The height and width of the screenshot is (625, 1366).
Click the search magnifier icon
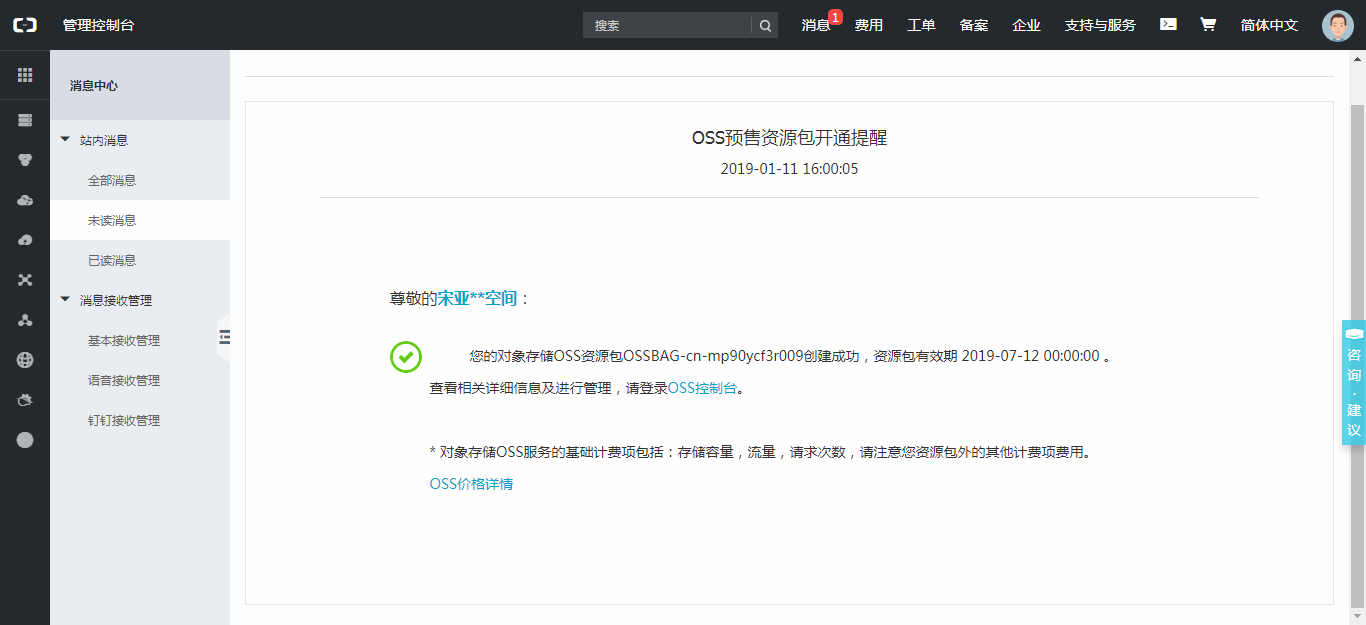tap(765, 26)
